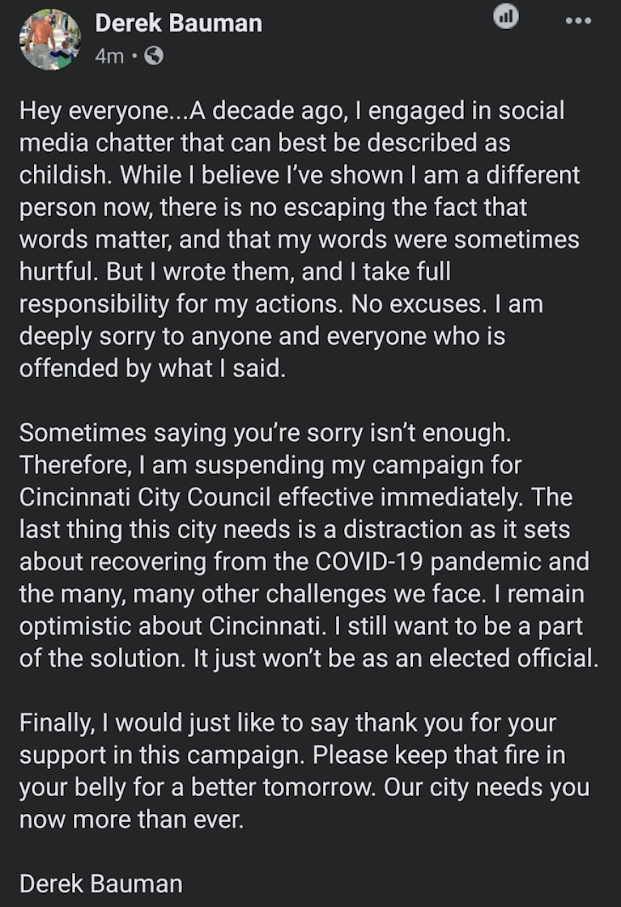Open the Derek Bauman name in the post header

point(179,23)
